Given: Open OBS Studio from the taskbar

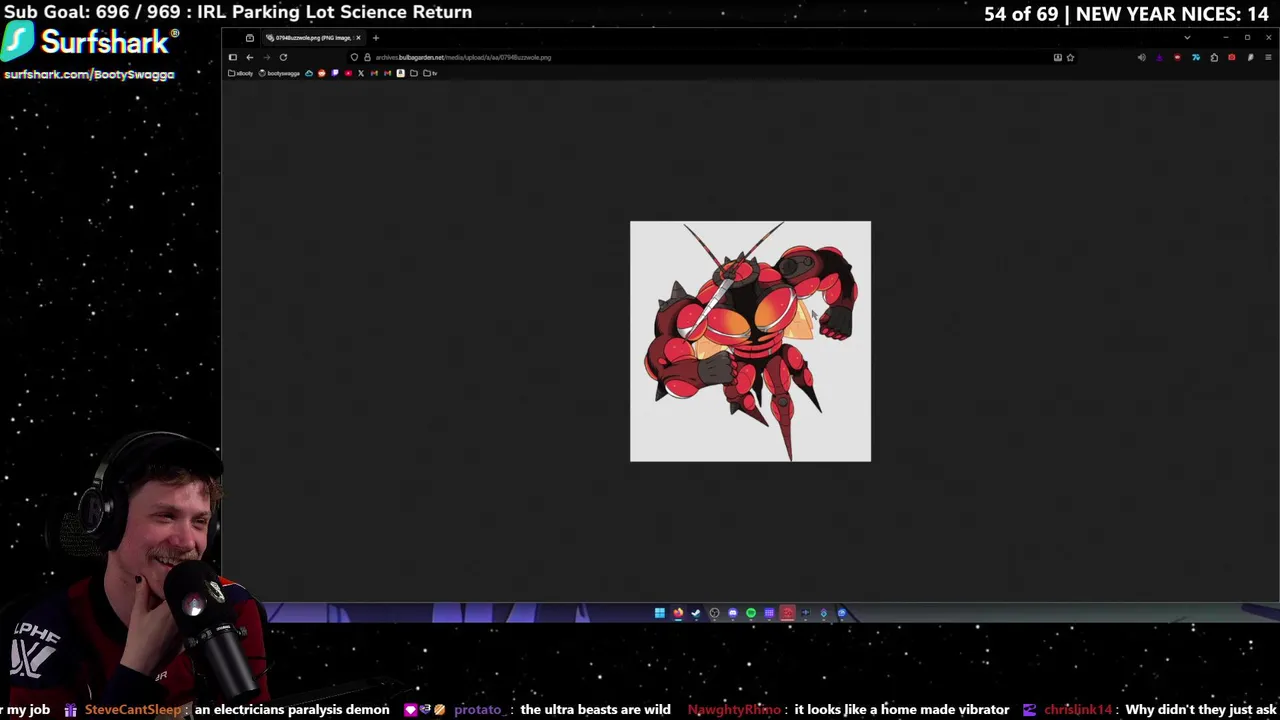Looking at the screenshot, I should click(714, 613).
